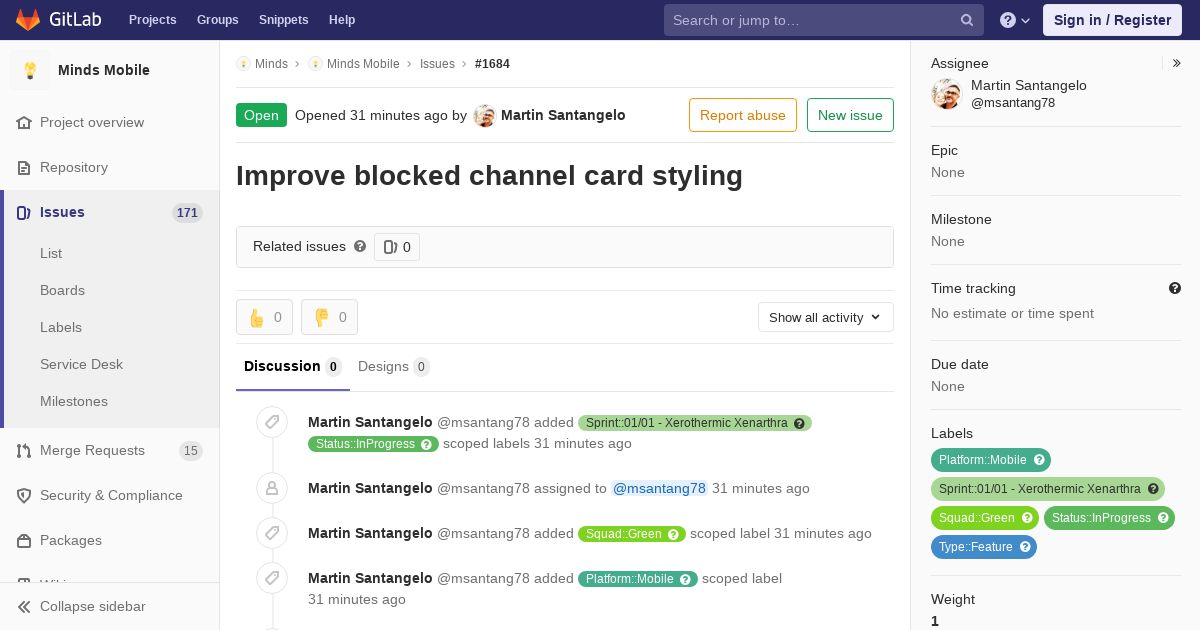
Task: Click help icon on sidebar Type::Feature
Action: point(1025,547)
